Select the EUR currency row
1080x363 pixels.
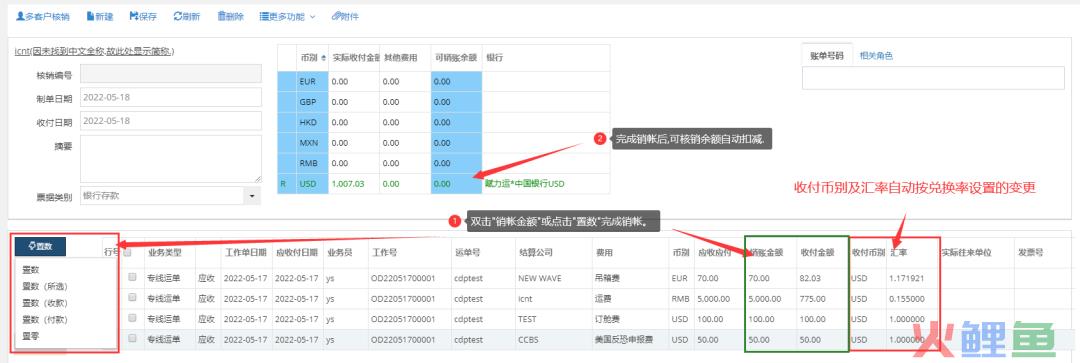point(444,81)
